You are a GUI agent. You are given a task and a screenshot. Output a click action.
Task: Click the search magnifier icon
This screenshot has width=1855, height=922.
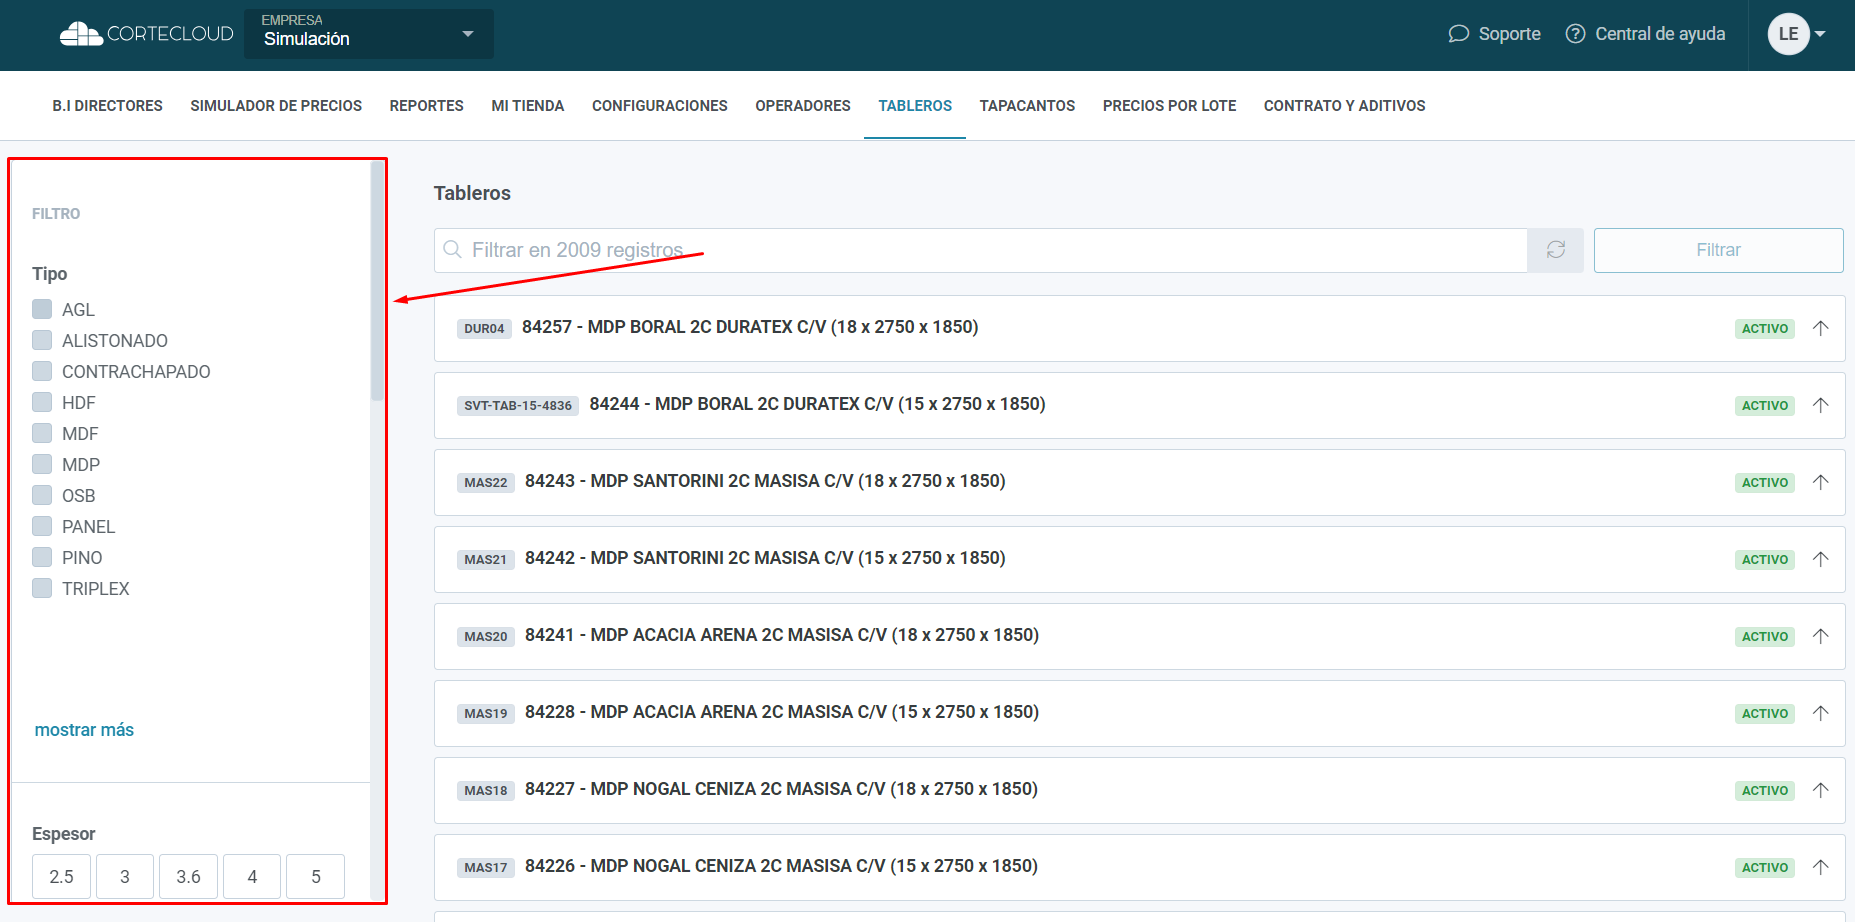click(x=452, y=249)
